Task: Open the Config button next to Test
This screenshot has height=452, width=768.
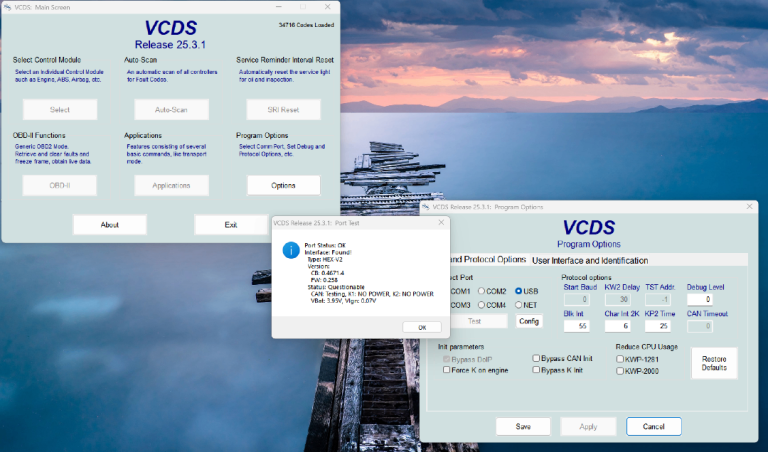Action: (x=528, y=321)
